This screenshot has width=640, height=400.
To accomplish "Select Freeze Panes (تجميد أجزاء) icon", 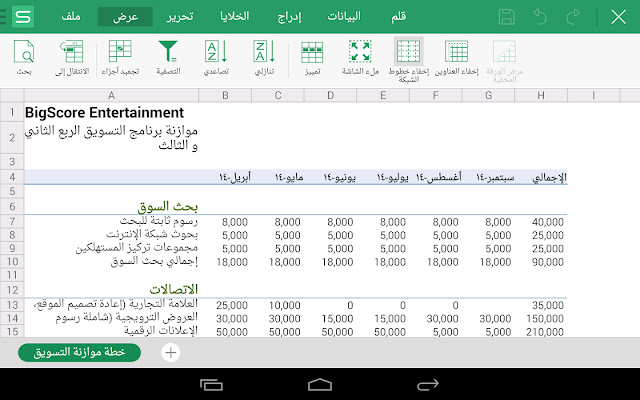I will coord(120,57).
